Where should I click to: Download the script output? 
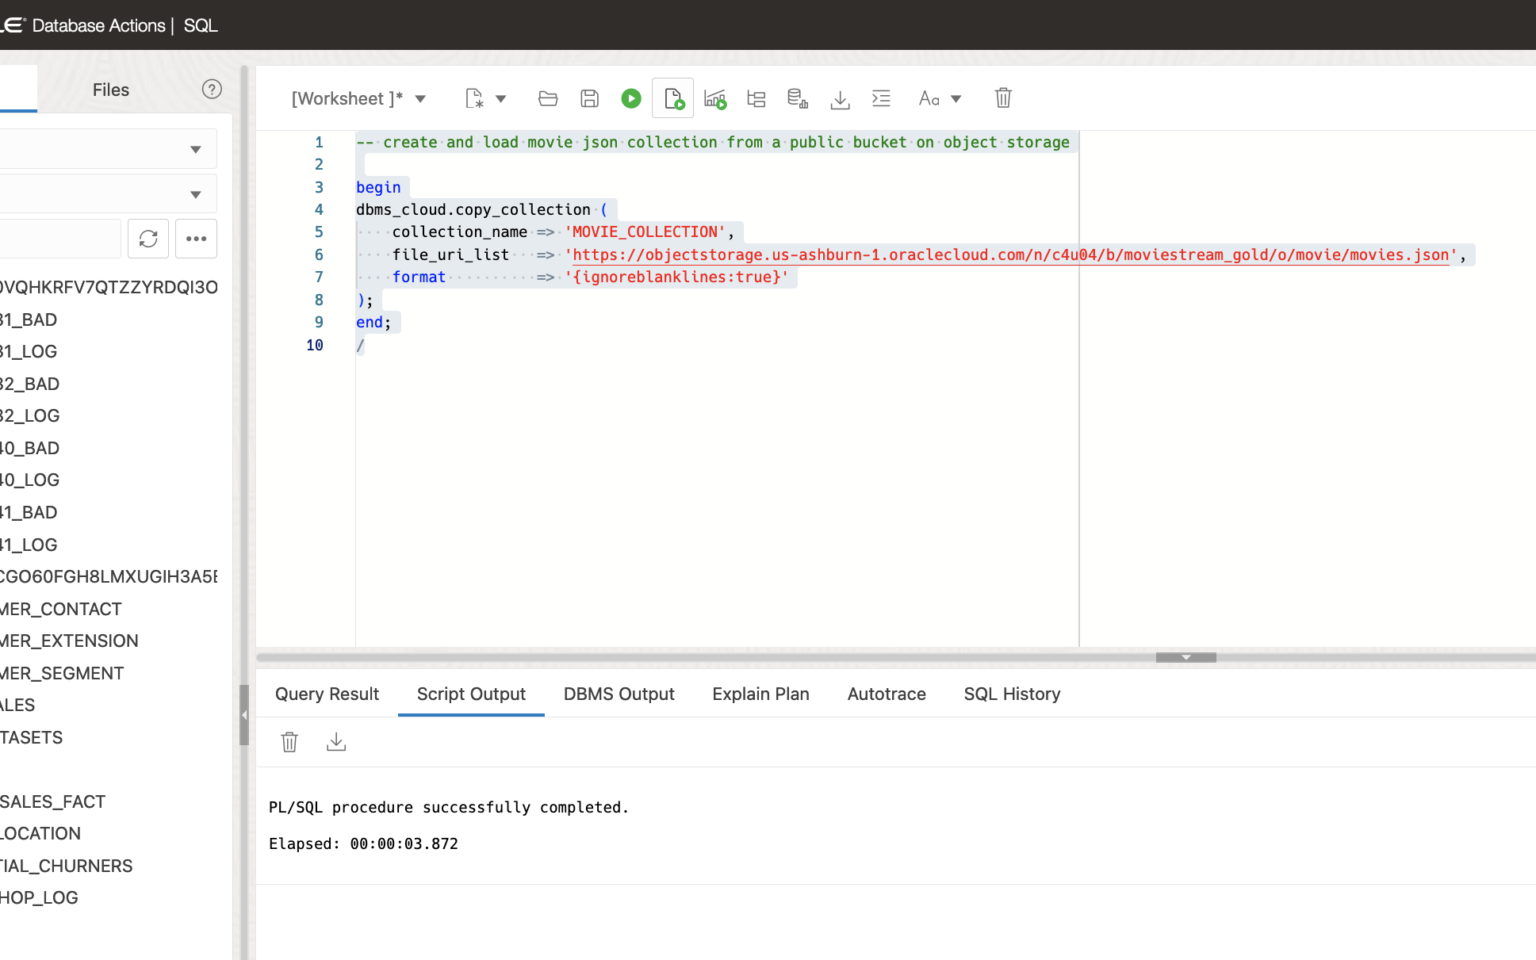click(x=336, y=741)
